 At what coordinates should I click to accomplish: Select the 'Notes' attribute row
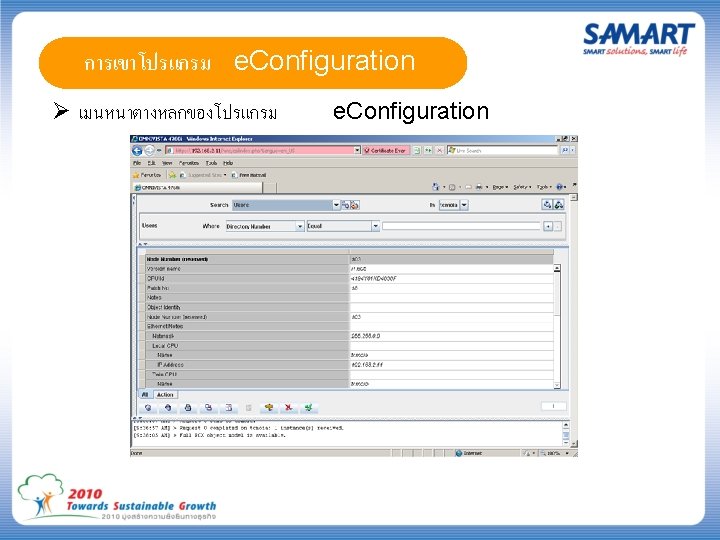click(x=349, y=298)
